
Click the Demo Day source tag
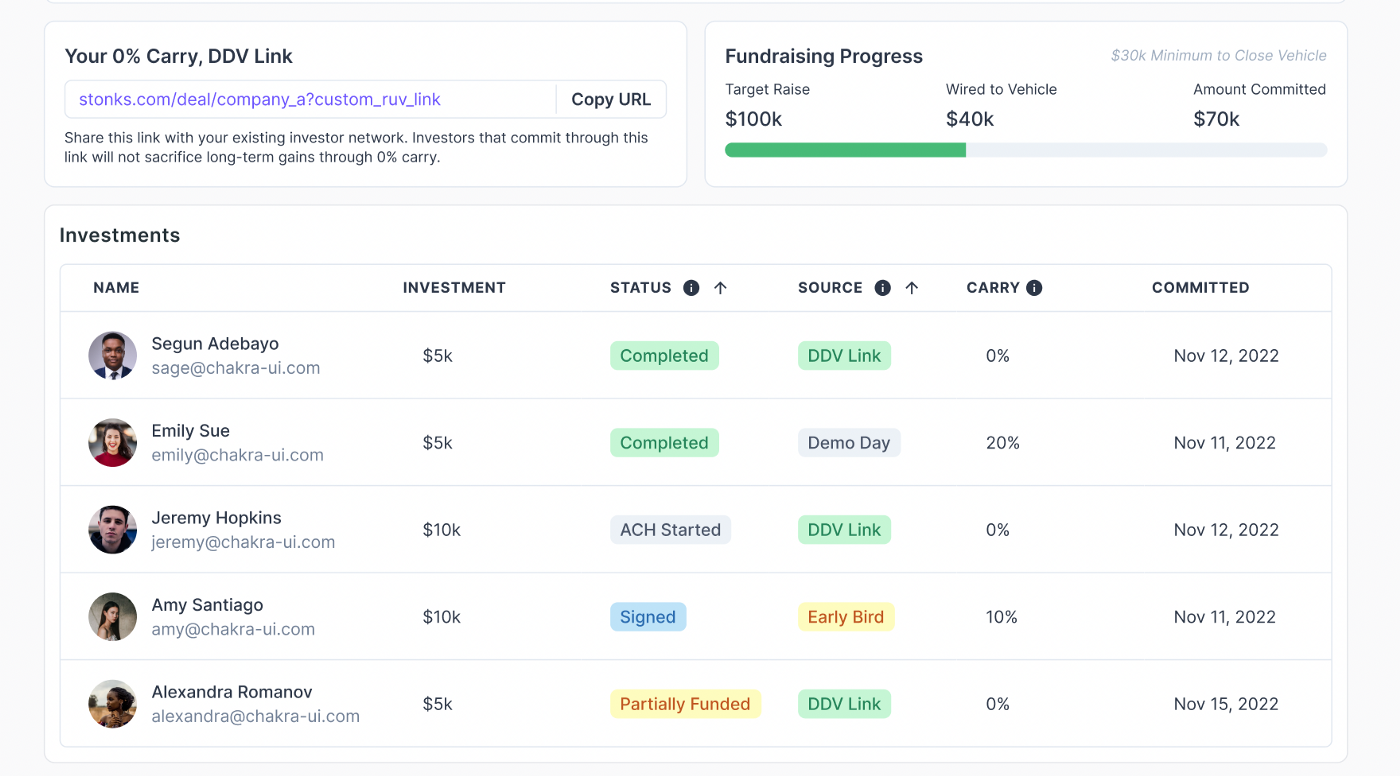[849, 443]
